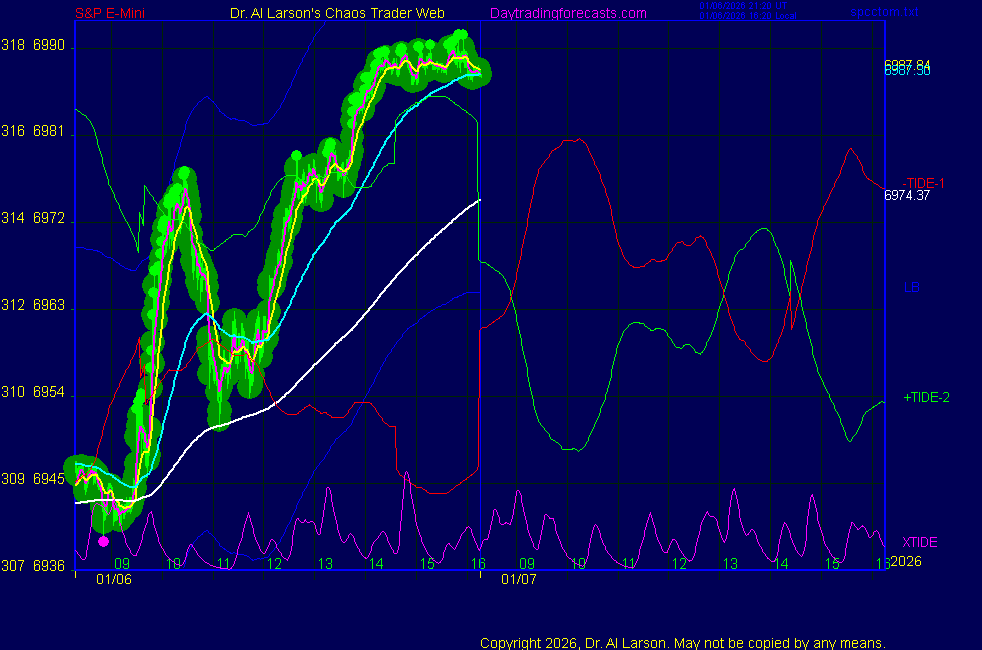Click the magenta dot marker near 09:00
Screen dimensions: 982x650
click(x=103, y=541)
